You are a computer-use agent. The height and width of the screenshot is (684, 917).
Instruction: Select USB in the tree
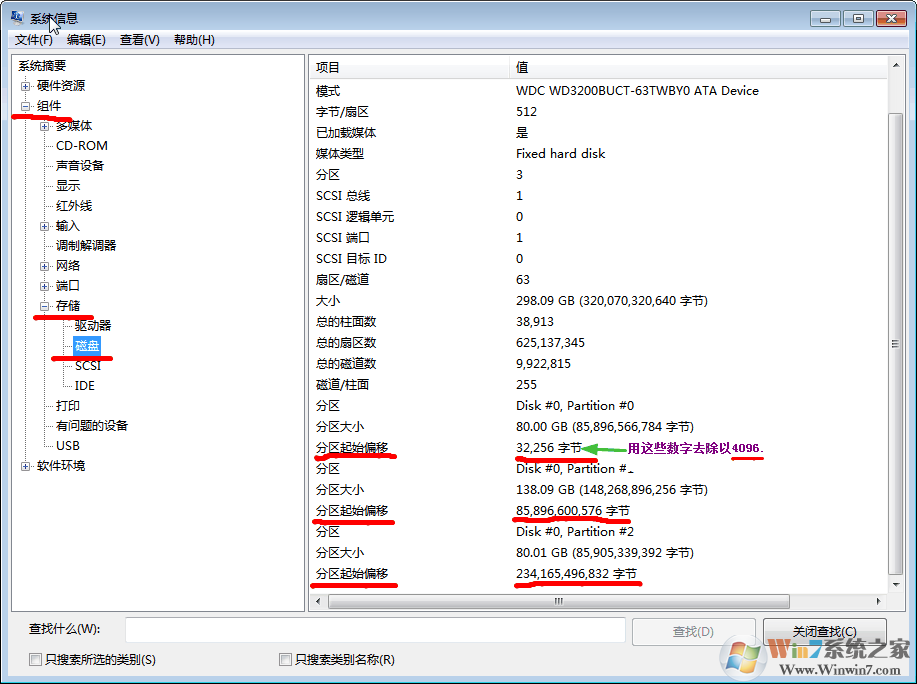click(68, 445)
